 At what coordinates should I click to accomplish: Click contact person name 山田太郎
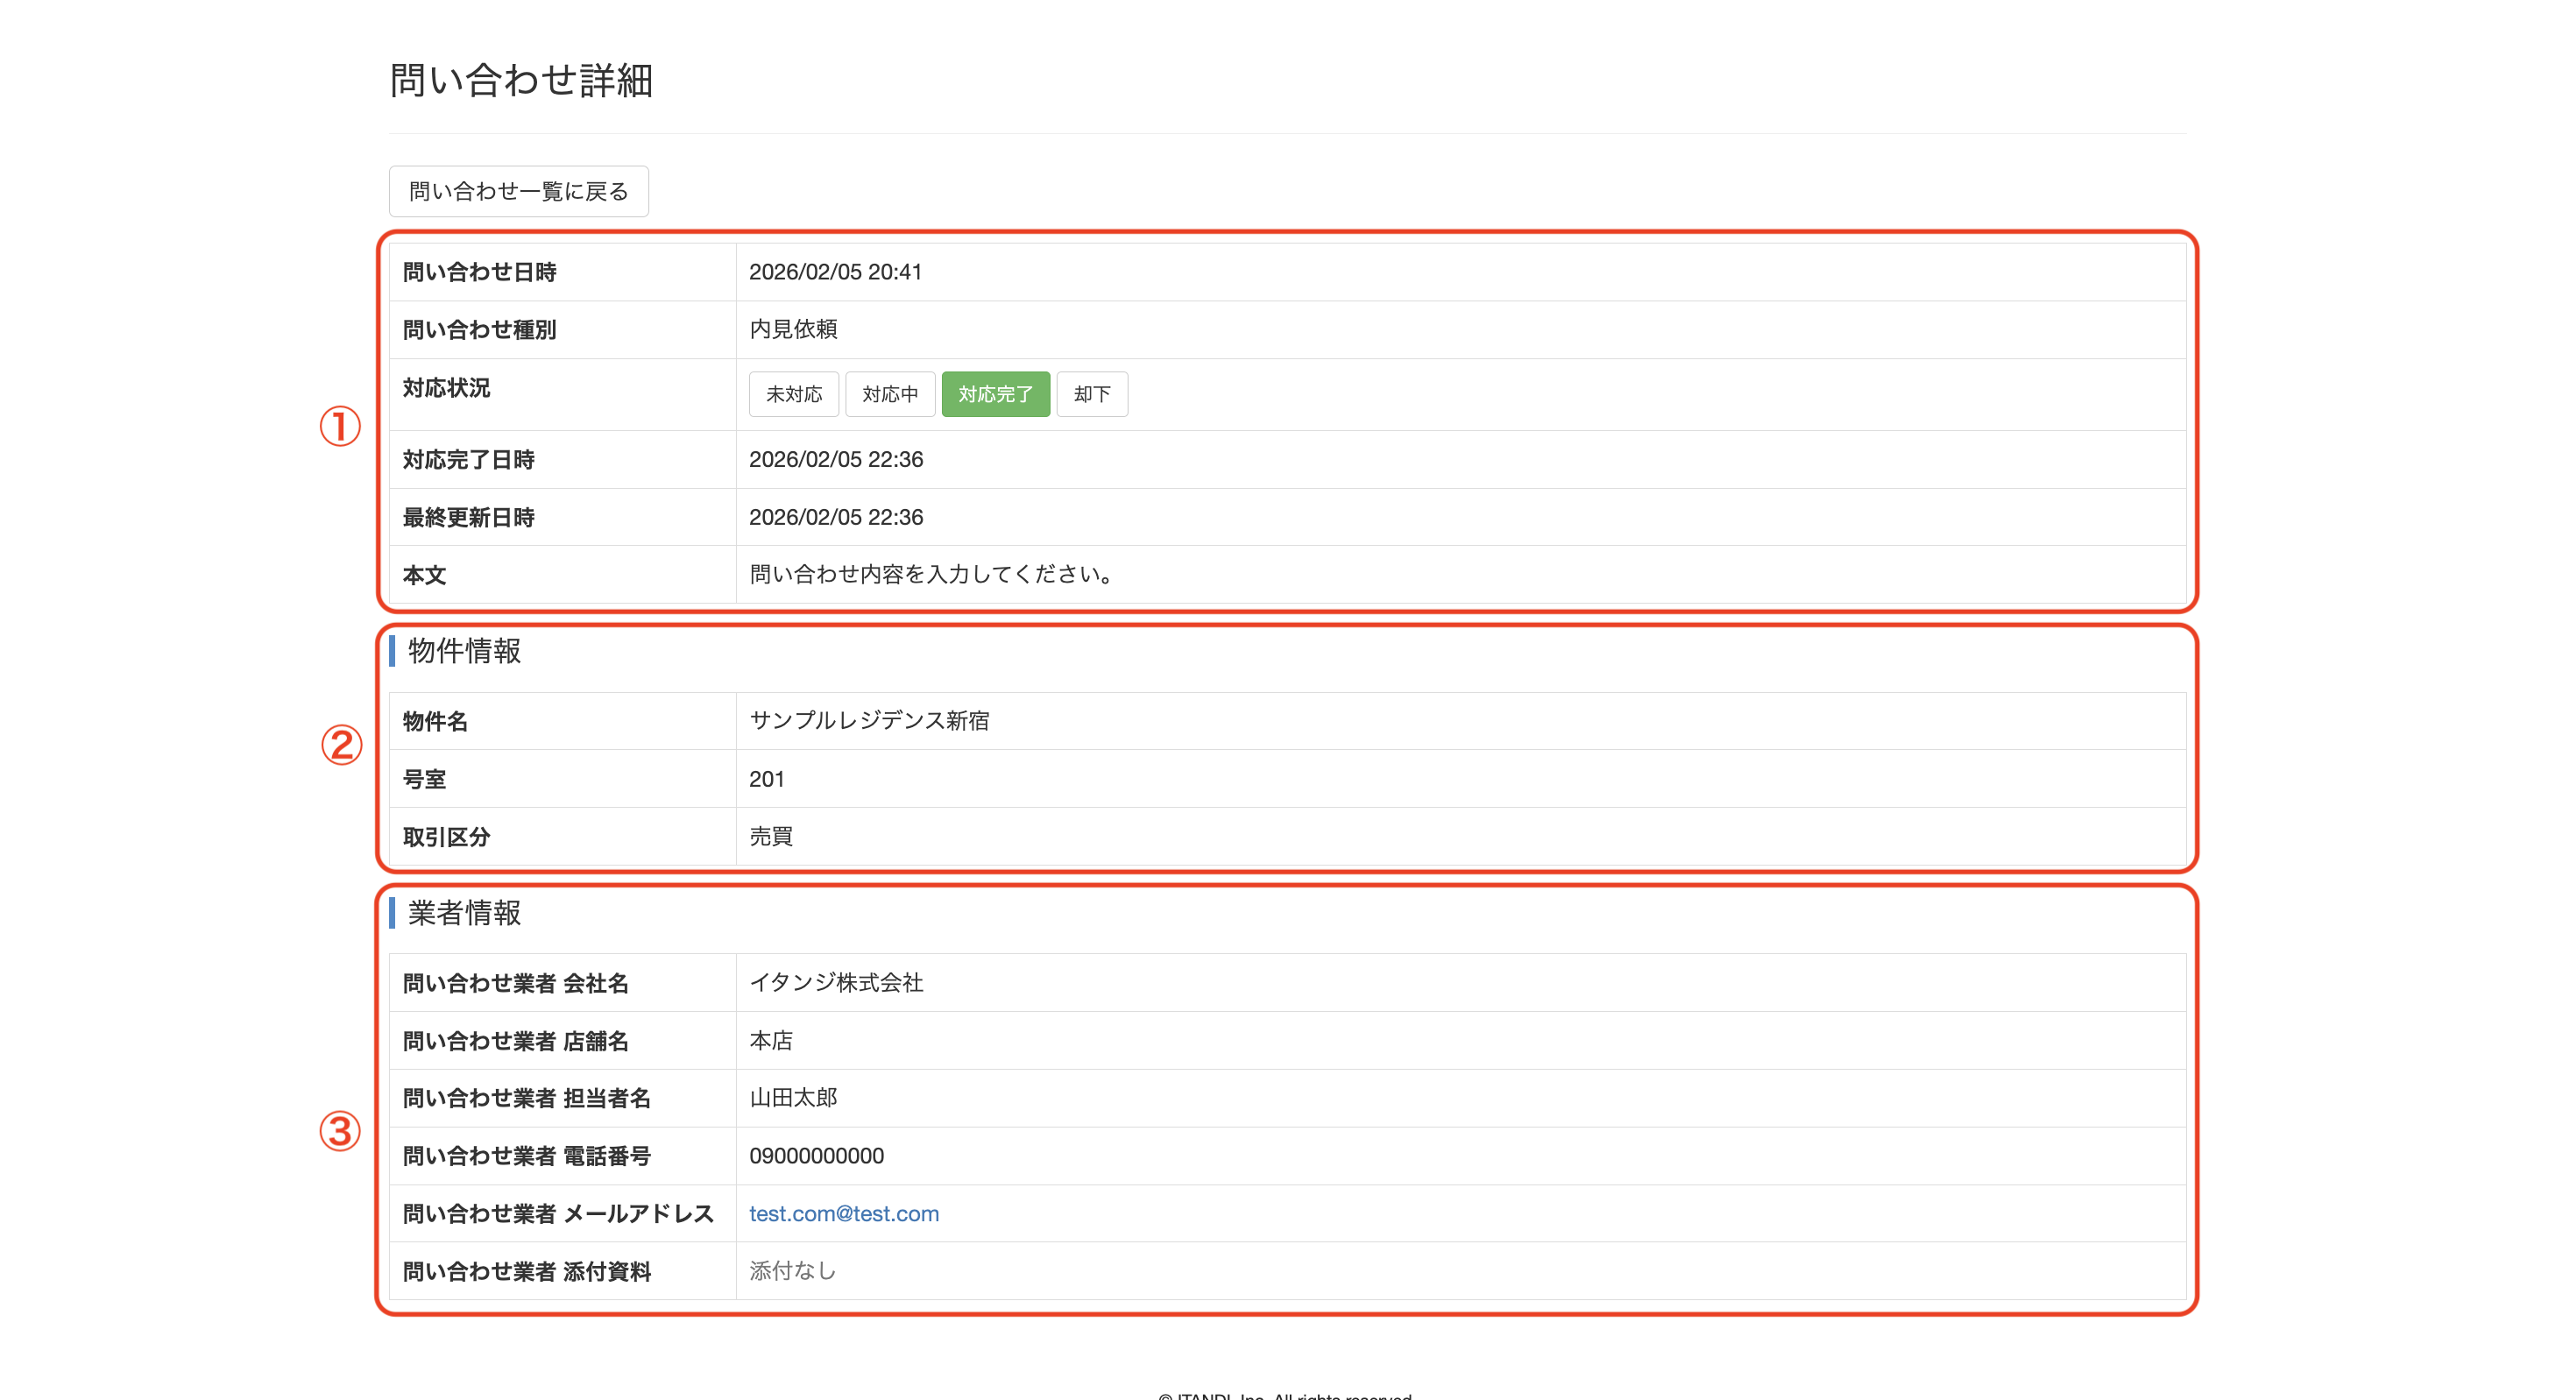pos(793,1098)
